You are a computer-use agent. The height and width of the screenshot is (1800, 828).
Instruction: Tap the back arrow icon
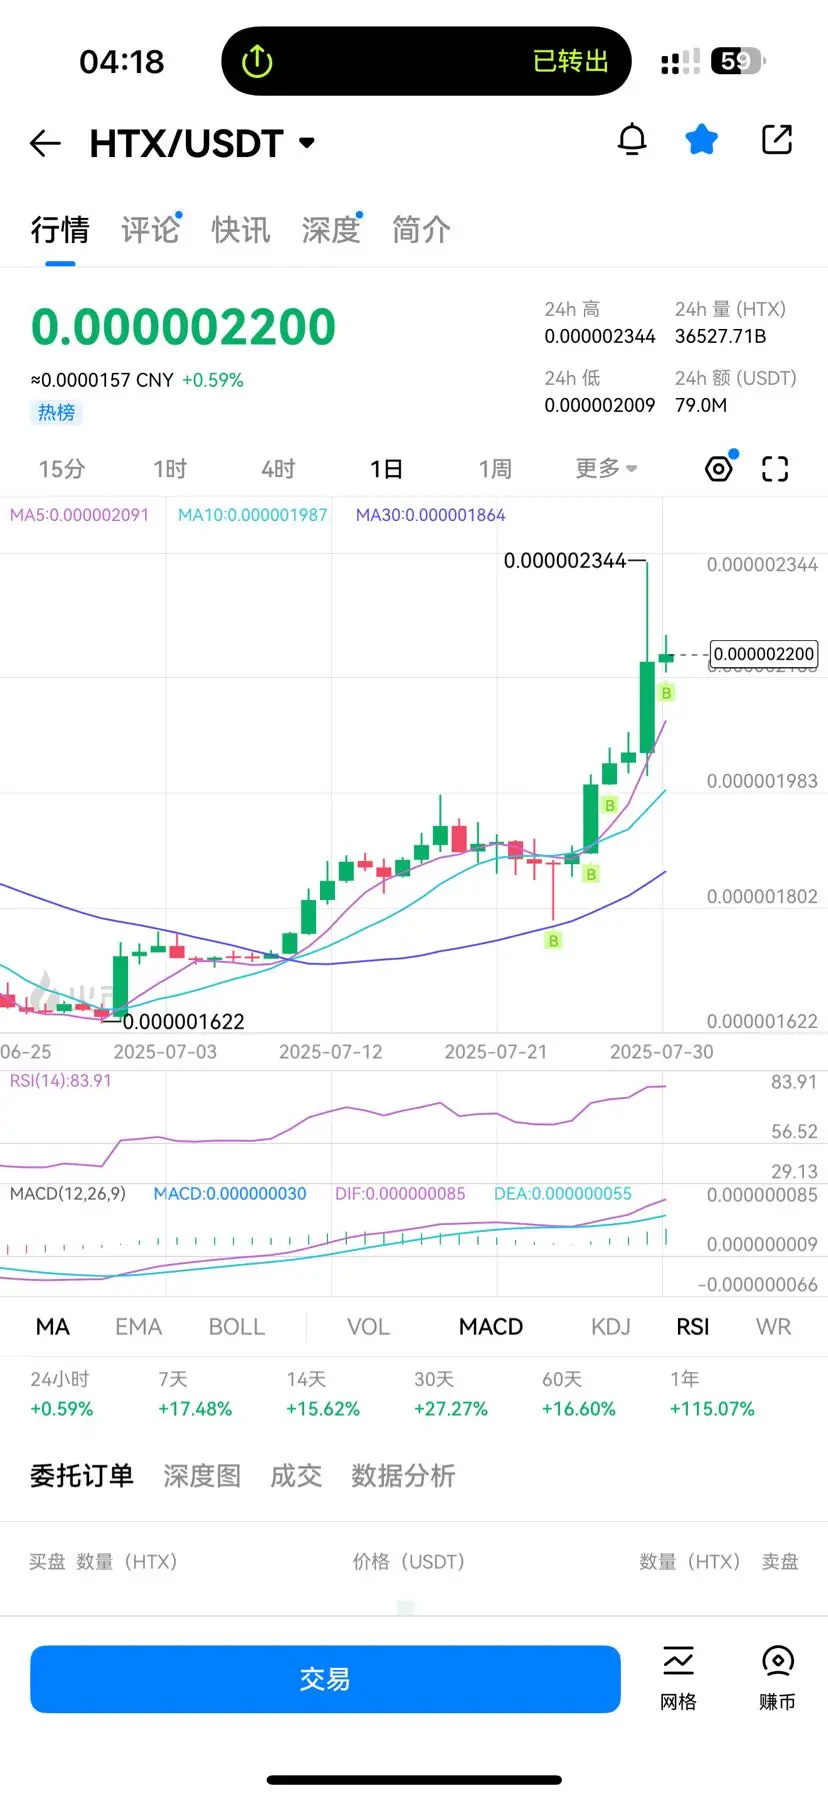tap(45, 144)
